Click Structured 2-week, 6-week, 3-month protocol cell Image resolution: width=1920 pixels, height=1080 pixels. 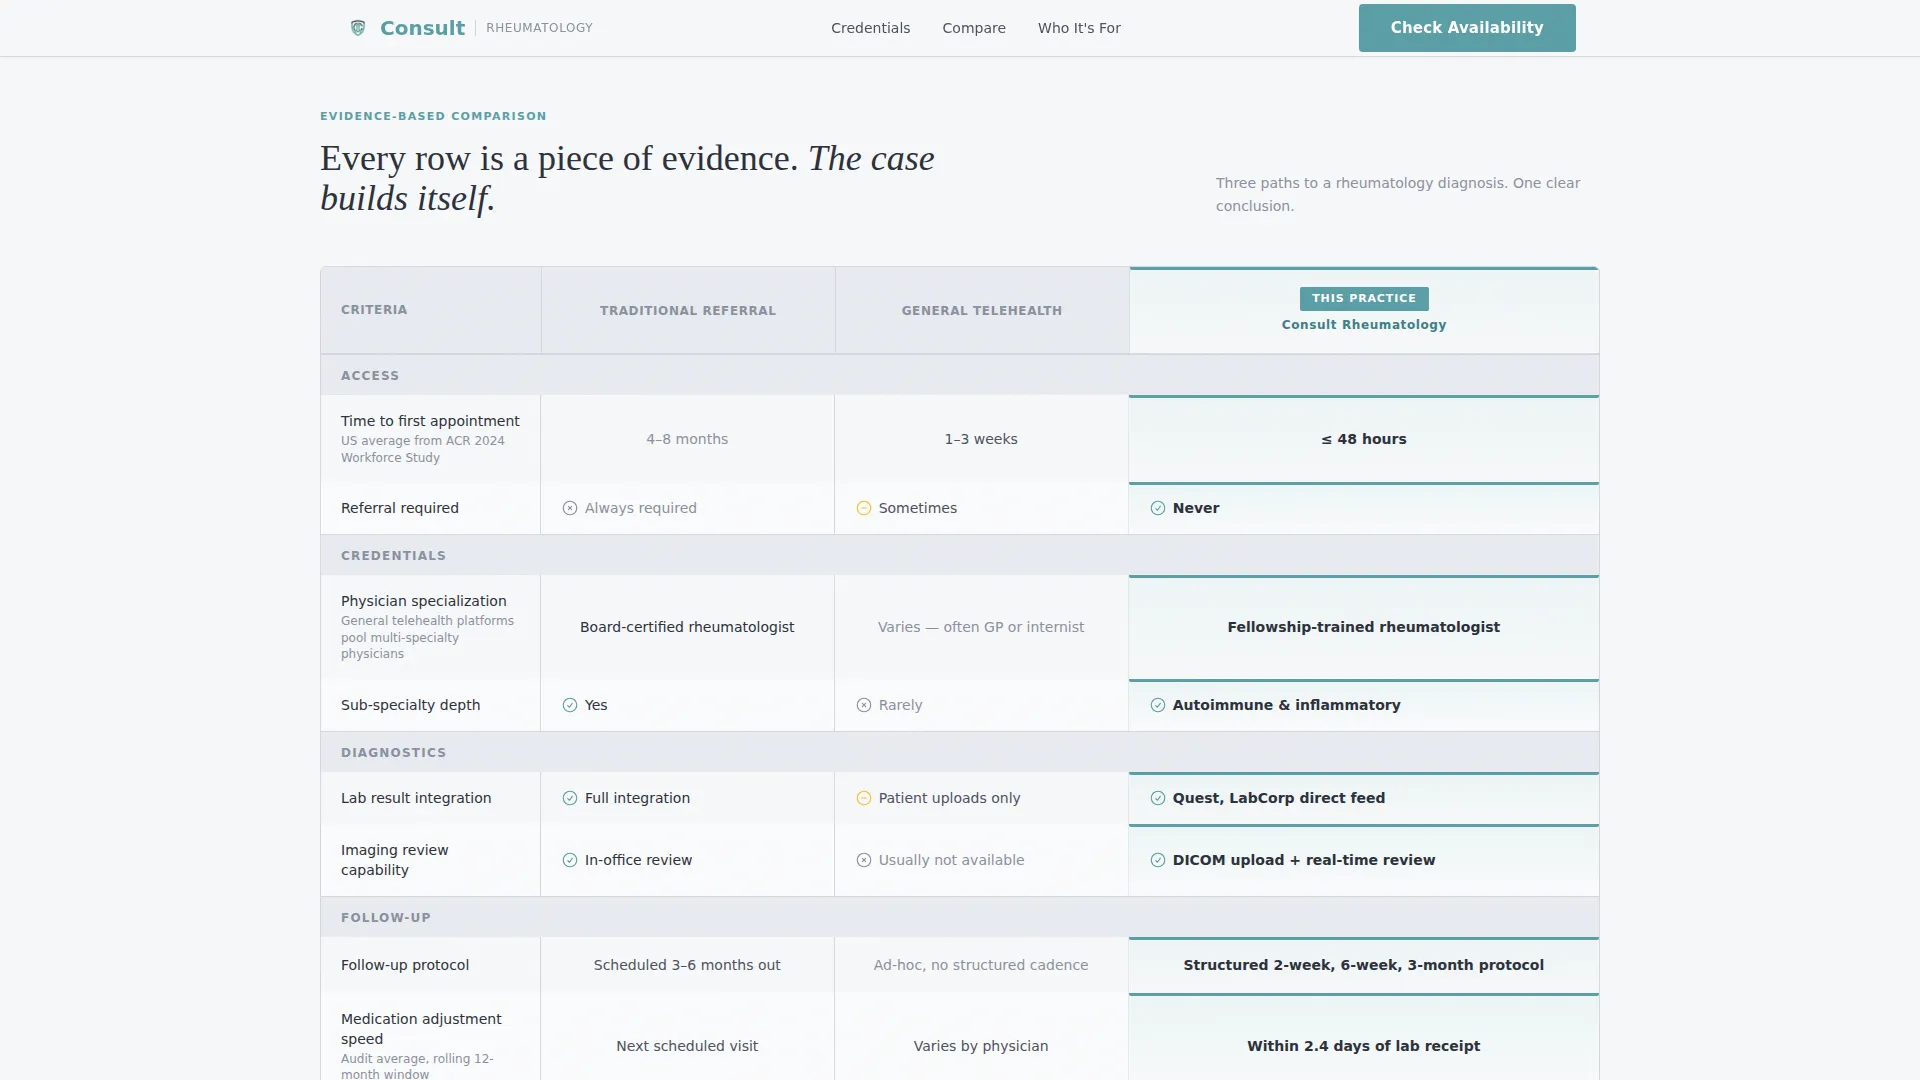[1364, 965]
